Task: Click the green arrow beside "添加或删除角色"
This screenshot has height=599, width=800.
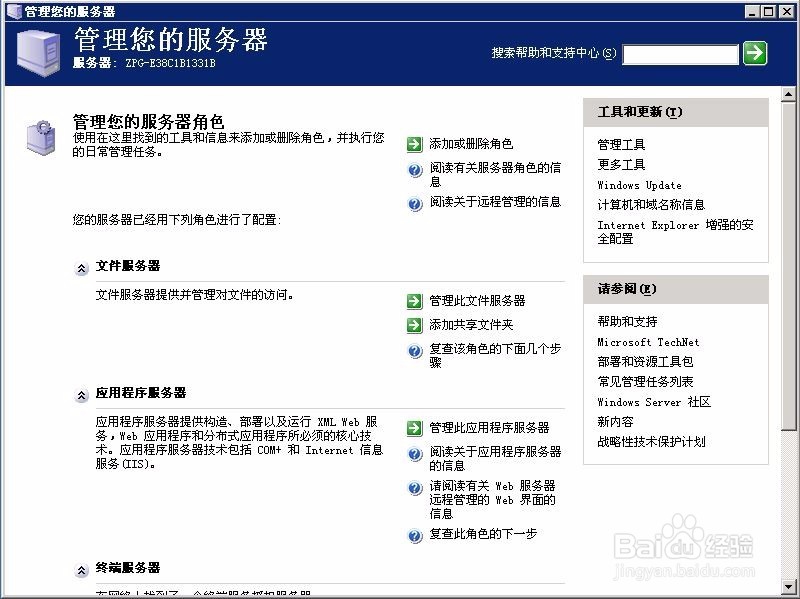Action: click(x=414, y=144)
